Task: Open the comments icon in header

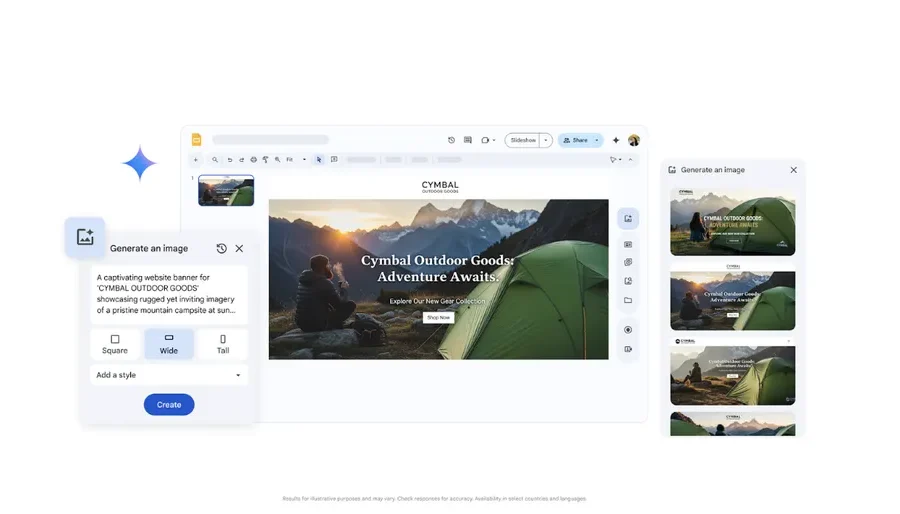Action: [468, 140]
